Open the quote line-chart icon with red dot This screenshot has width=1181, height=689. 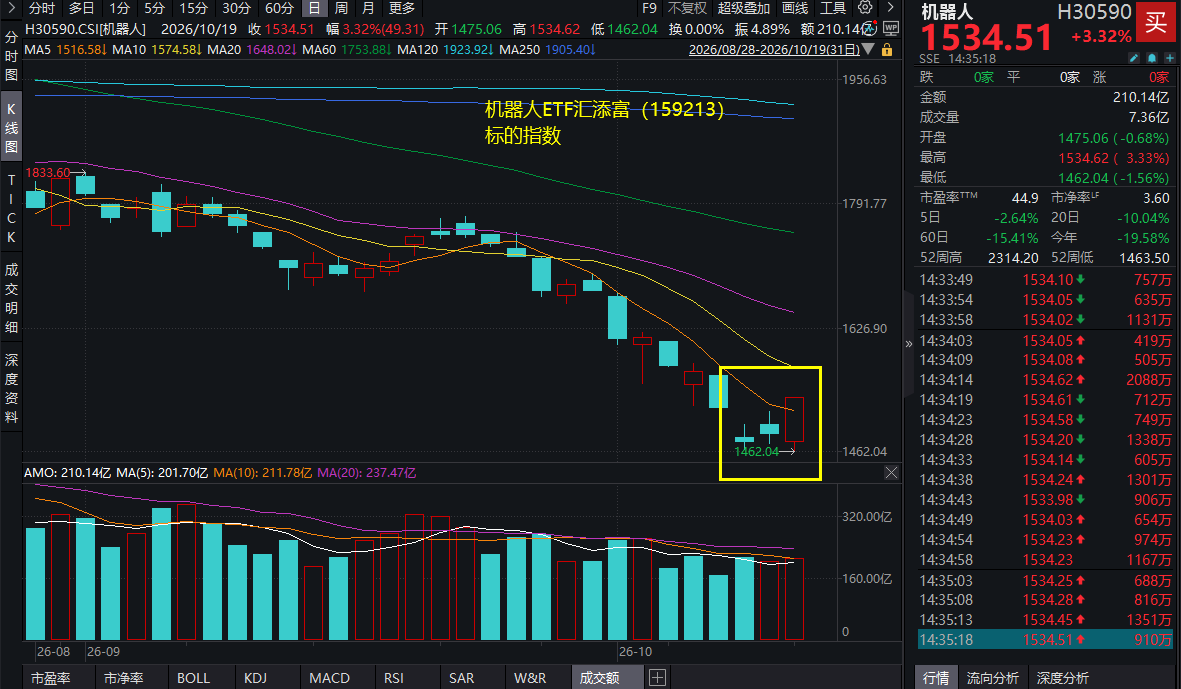(869, 29)
